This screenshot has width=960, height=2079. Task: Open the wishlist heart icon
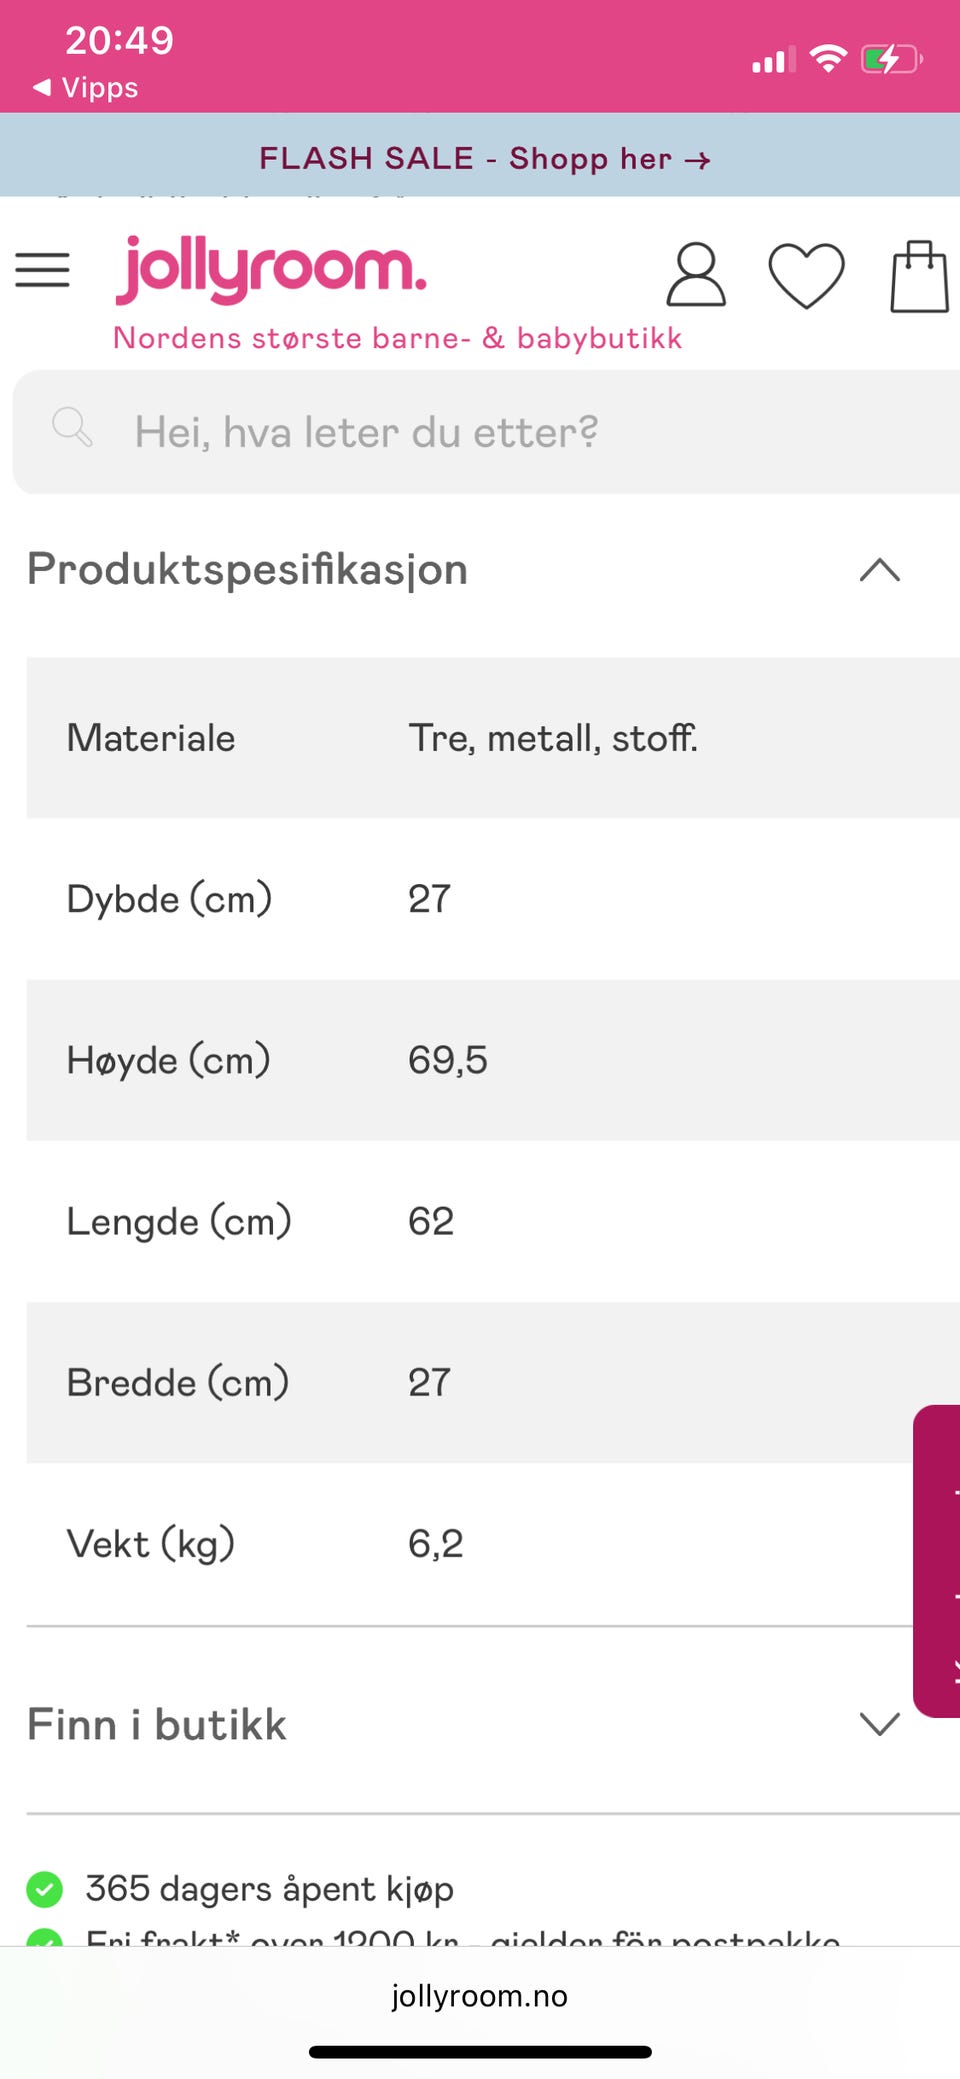(x=806, y=275)
